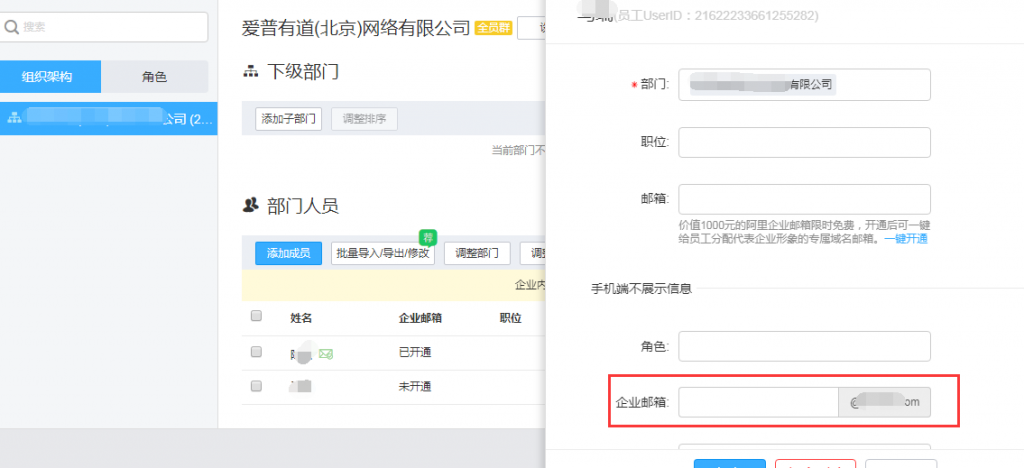Viewport: 1024px width, 468px height.
Task: Click the 企业邮箱 input field
Action: [758, 402]
